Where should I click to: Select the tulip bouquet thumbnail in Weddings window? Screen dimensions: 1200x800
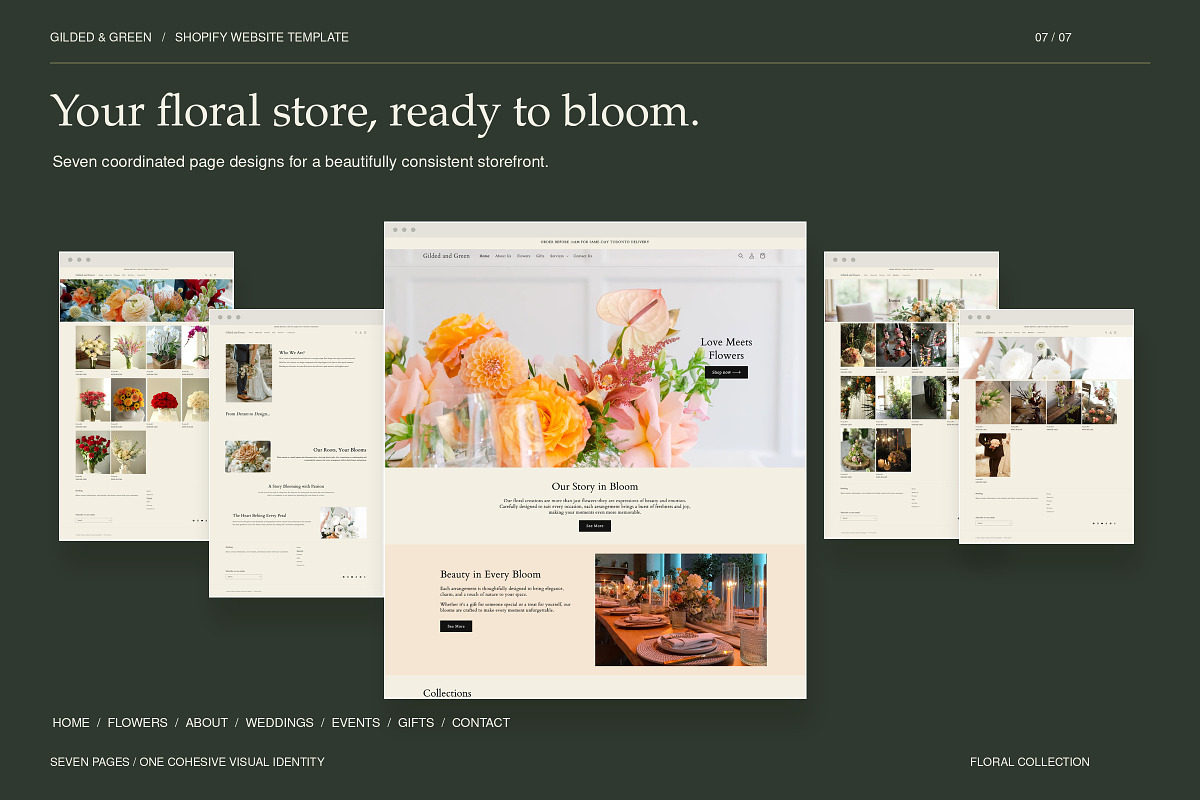click(993, 403)
